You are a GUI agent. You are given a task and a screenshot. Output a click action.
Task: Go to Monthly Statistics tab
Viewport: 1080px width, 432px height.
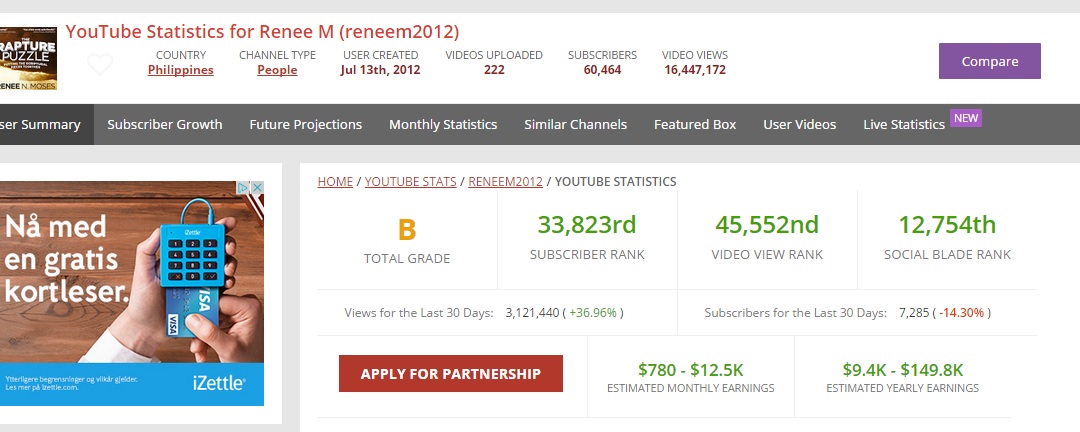coord(443,125)
